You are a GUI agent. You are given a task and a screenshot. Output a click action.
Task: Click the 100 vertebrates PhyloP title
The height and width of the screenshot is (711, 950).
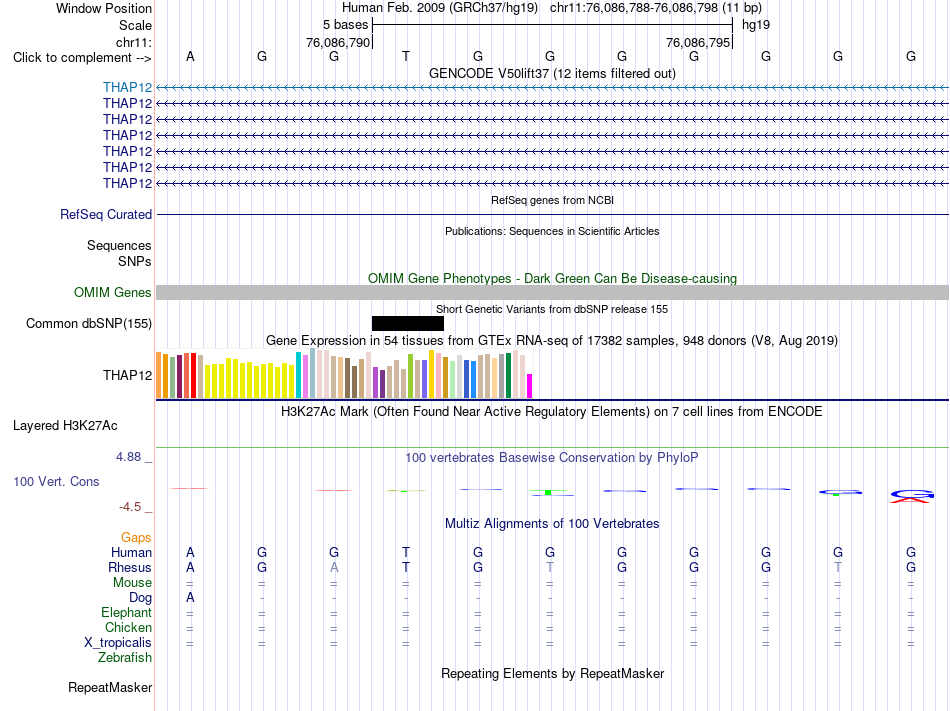[x=552, y=458]
